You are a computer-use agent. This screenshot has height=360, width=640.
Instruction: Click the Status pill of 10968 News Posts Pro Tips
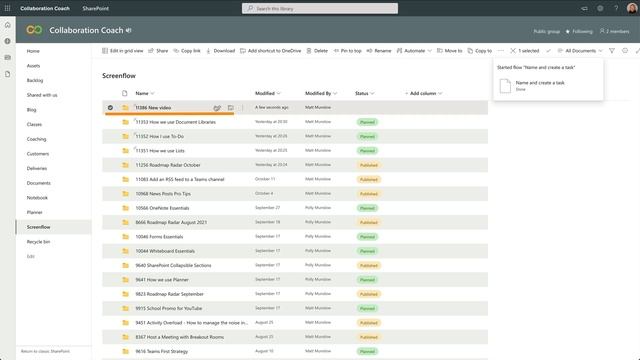[369, 194]
